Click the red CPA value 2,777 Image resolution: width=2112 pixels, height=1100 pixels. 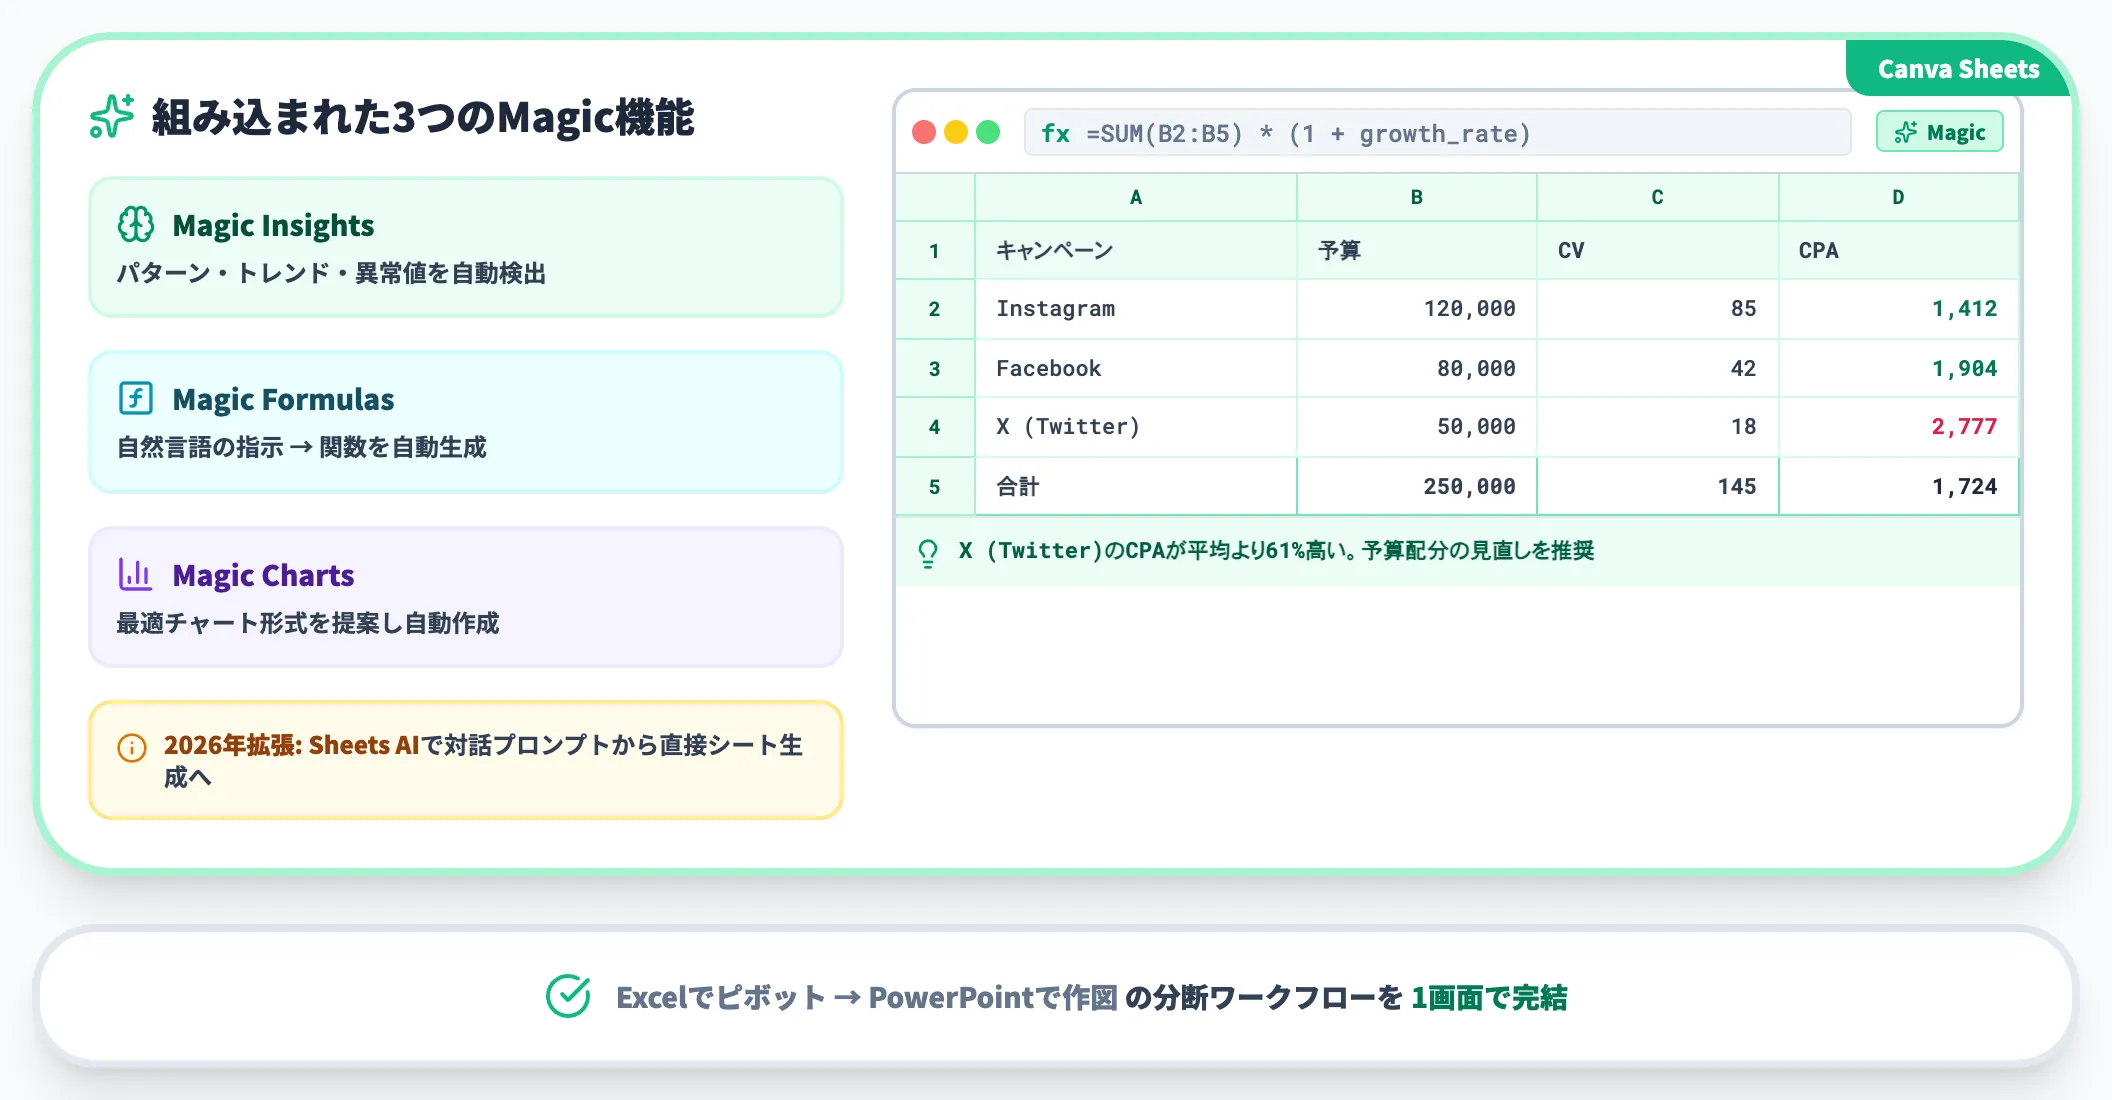[1898, 427]
